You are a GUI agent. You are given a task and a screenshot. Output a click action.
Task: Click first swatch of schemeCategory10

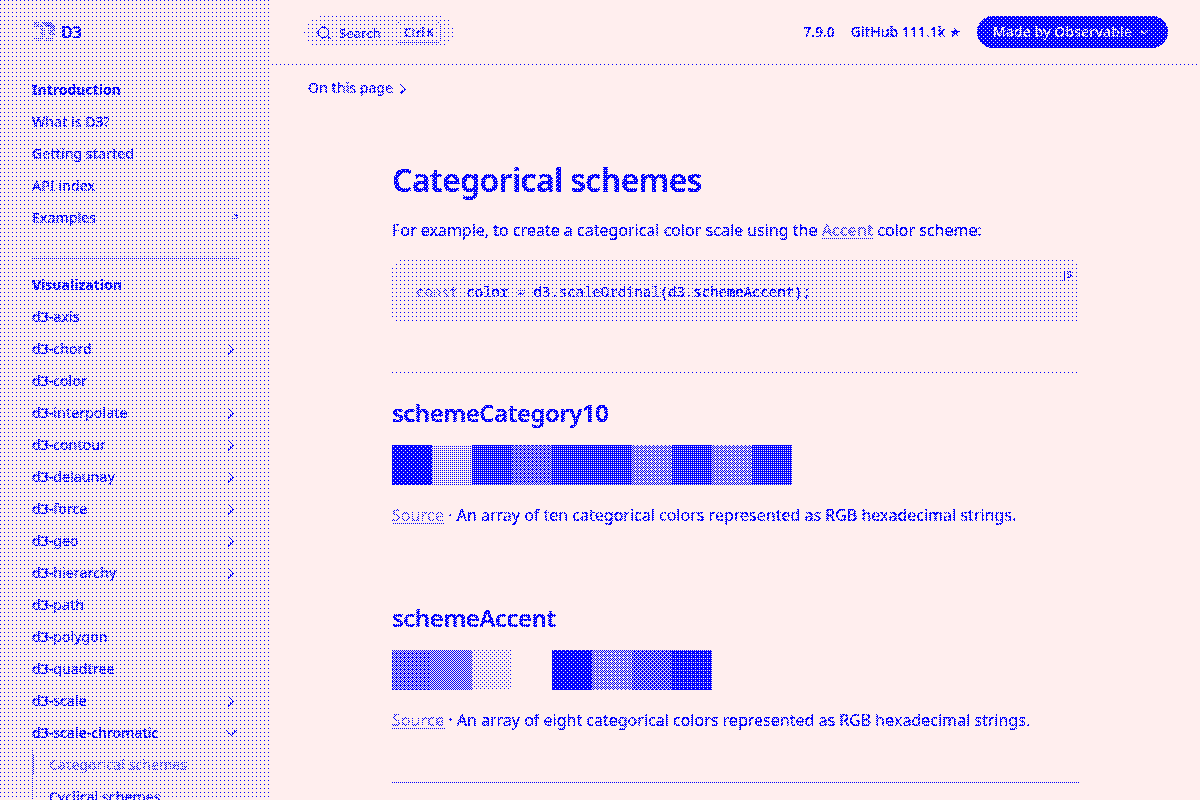pyautogui.click(x=412, y=465)
